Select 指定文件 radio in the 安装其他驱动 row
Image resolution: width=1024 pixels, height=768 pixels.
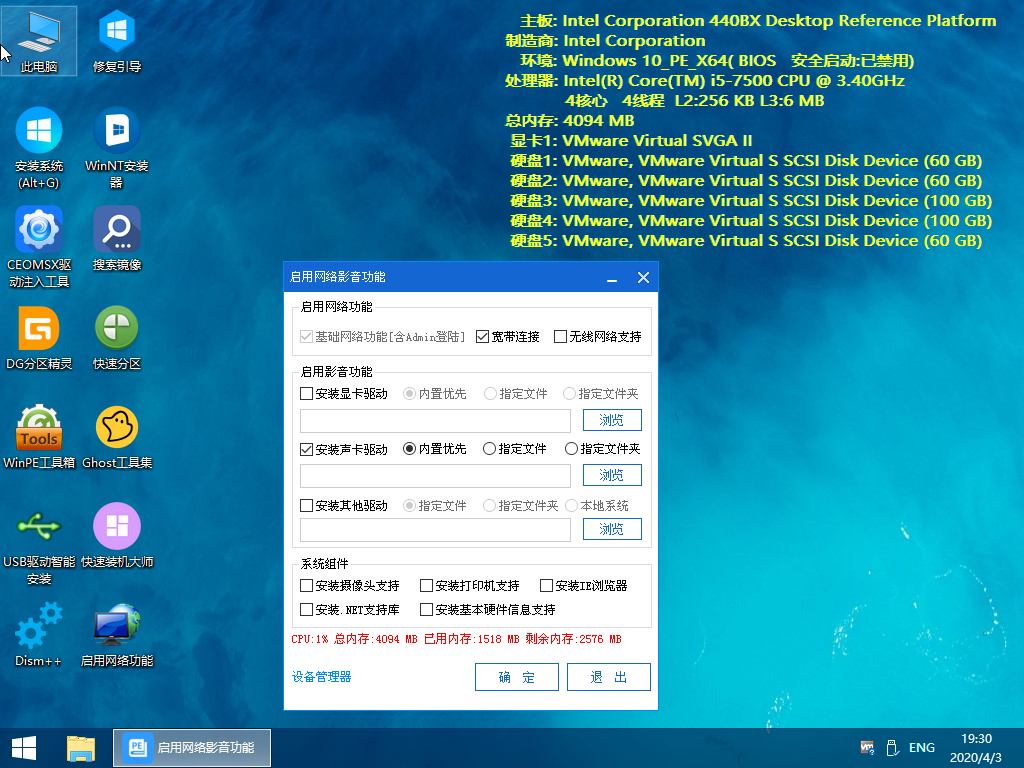pyautogui.click(x=409, y=505)
